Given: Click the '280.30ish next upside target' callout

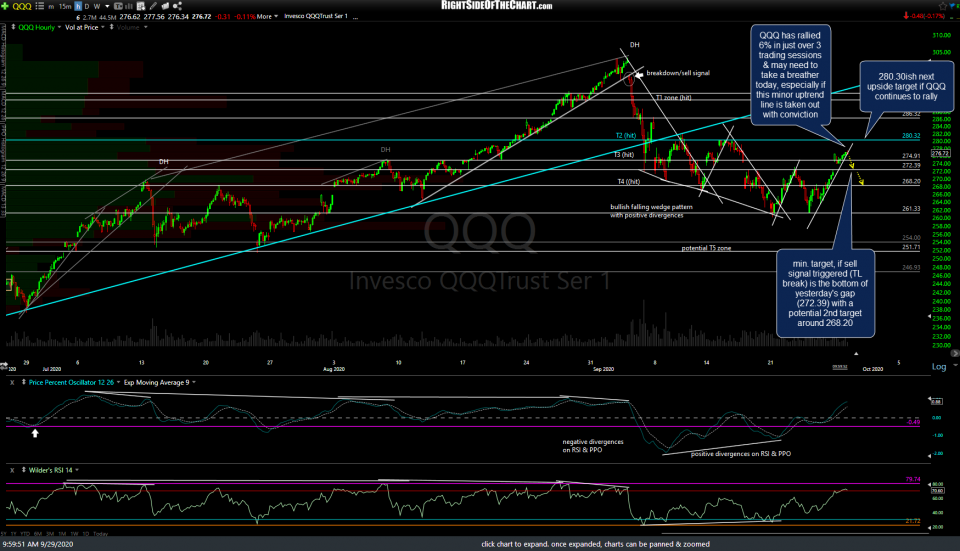Looking at the screenshot, I should [x=906, y=86].
